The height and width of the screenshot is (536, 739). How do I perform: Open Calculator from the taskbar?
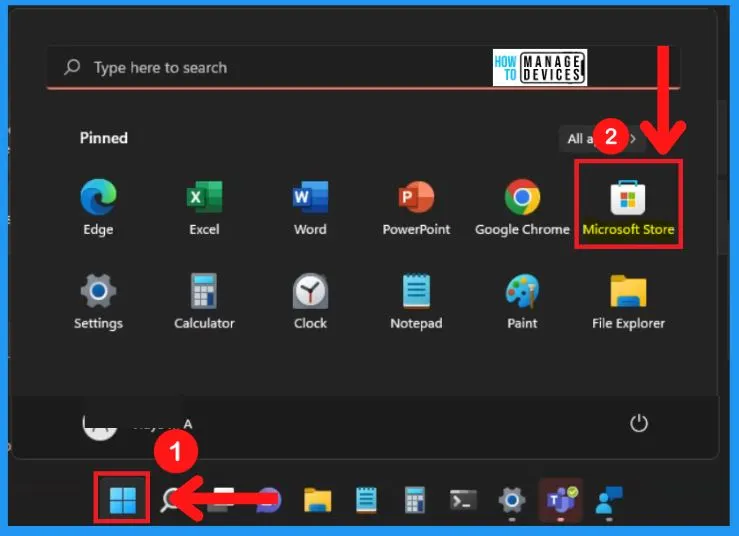[x=415, y=500]
